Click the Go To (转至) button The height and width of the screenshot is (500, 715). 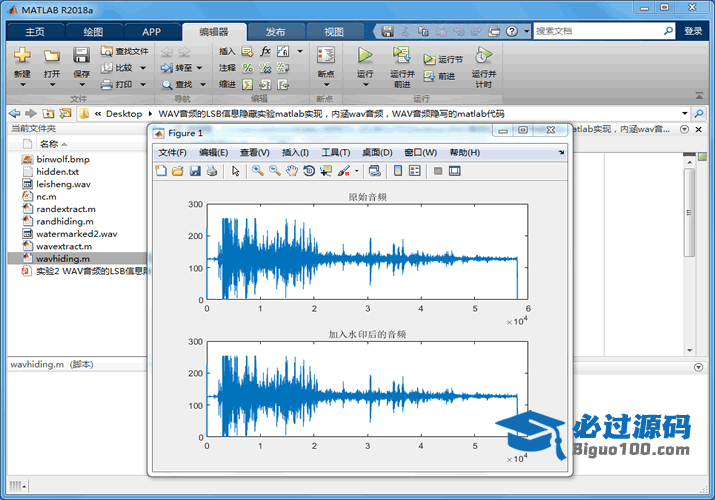[177, 68]
